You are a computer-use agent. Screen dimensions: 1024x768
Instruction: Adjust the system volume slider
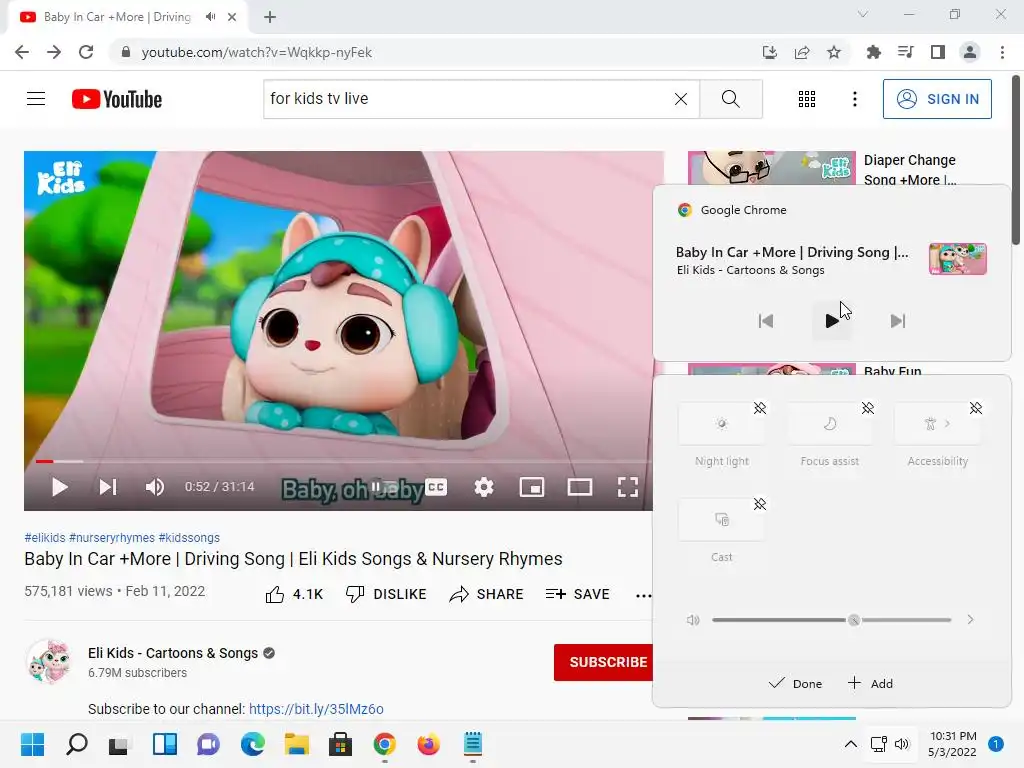pos(831,620)
